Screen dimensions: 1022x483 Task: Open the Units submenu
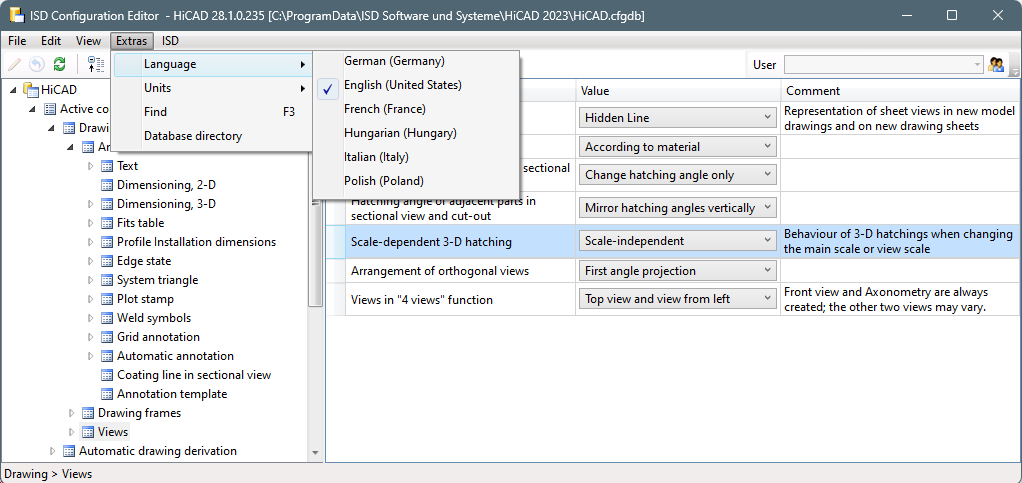[212, 88]
